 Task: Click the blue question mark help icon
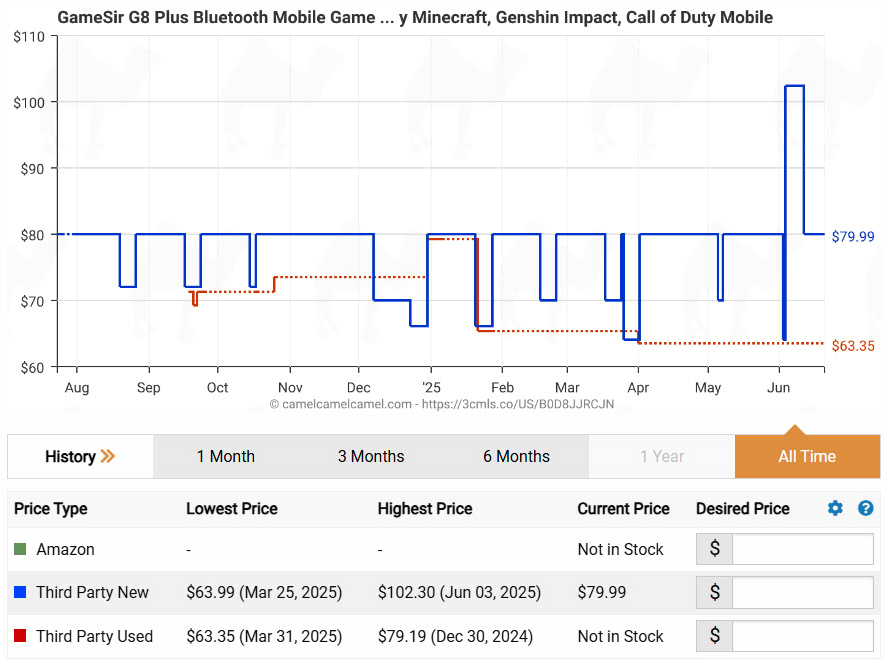(x=866, y=509)
